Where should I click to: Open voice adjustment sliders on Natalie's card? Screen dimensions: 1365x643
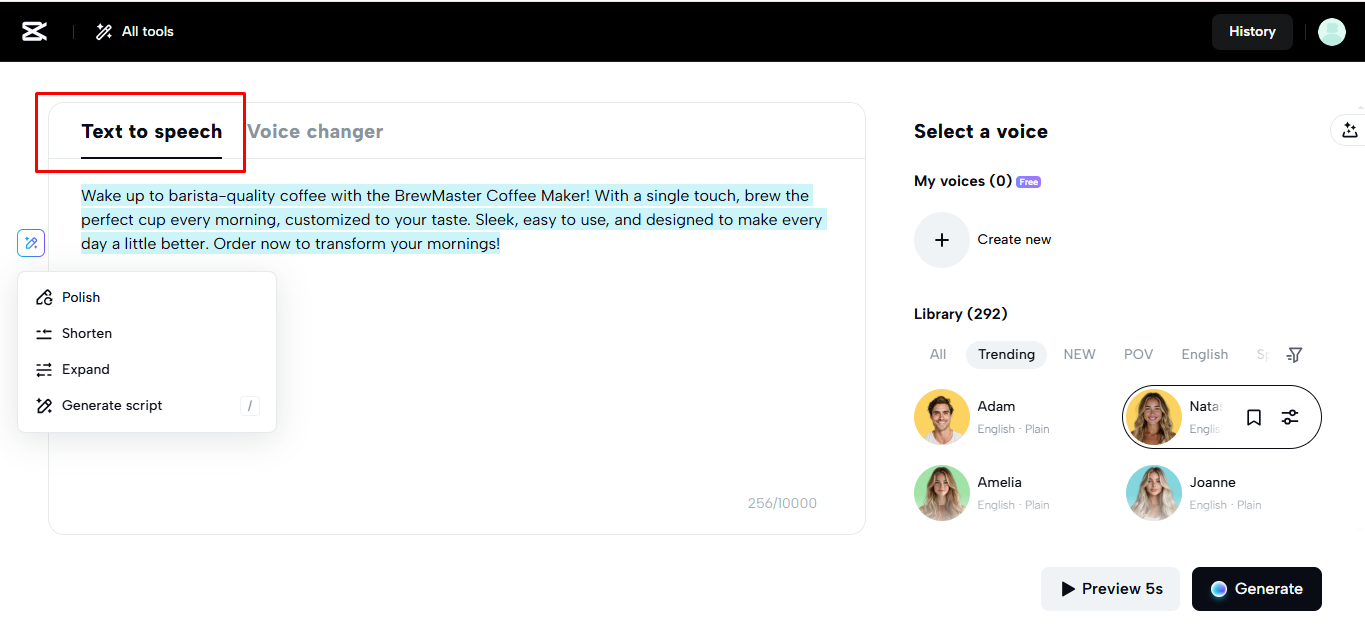click(x=1289, y=417)
